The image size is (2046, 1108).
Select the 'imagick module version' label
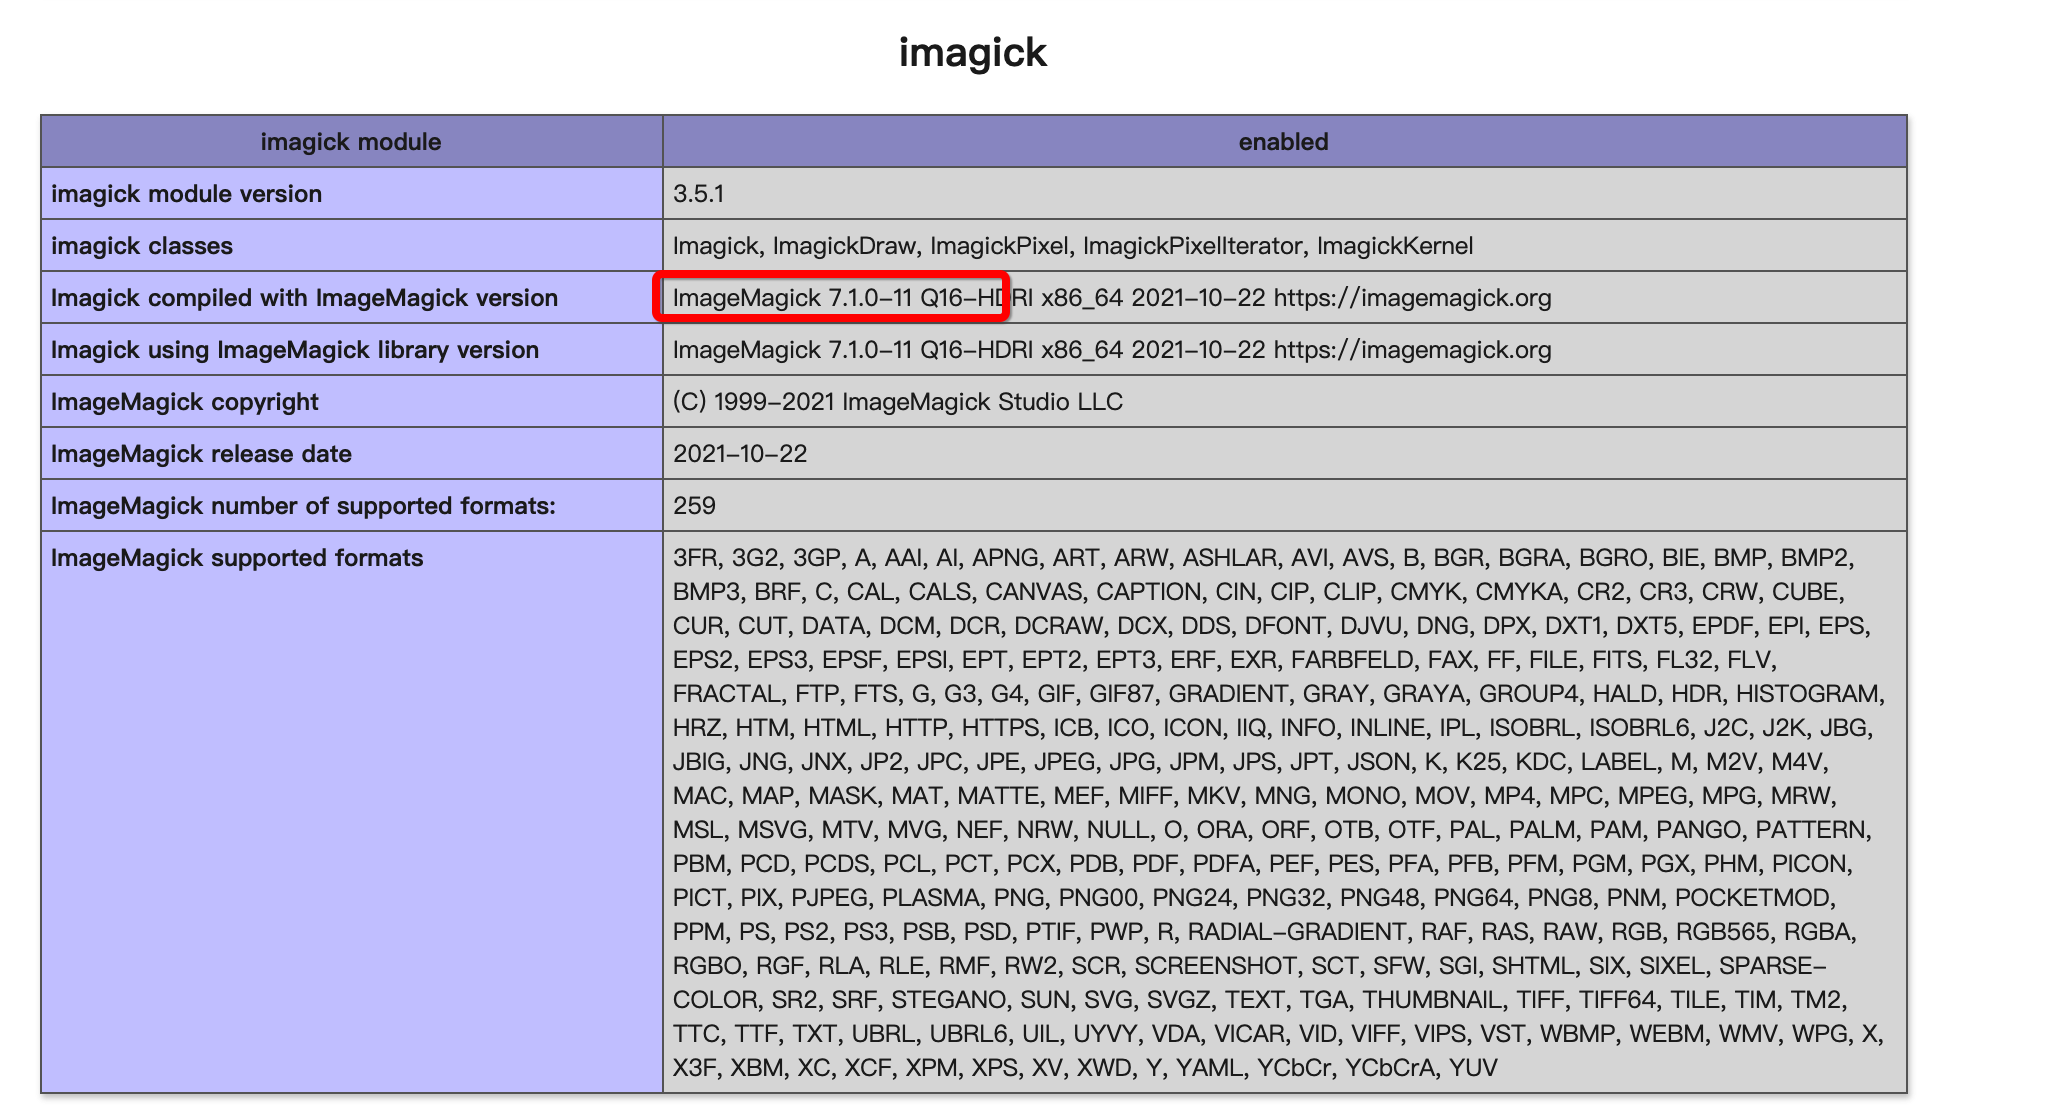pyautogui.click(x=186, y=193)
